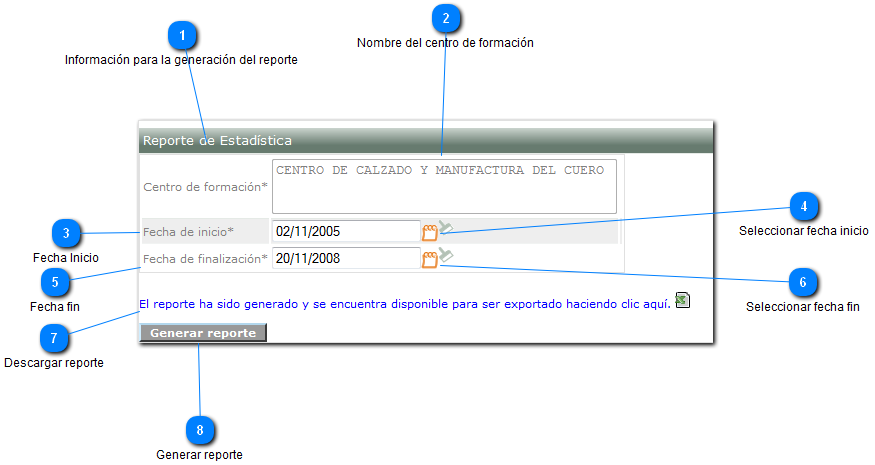The image size is (875, 465).
Task: Click the 'Centro de formación*' label
Action: tap(205, 187)
